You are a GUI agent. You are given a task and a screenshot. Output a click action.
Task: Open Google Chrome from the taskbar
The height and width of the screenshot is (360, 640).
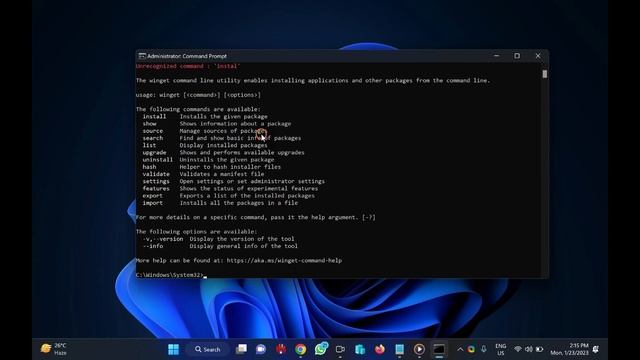[x=301, y=349]
